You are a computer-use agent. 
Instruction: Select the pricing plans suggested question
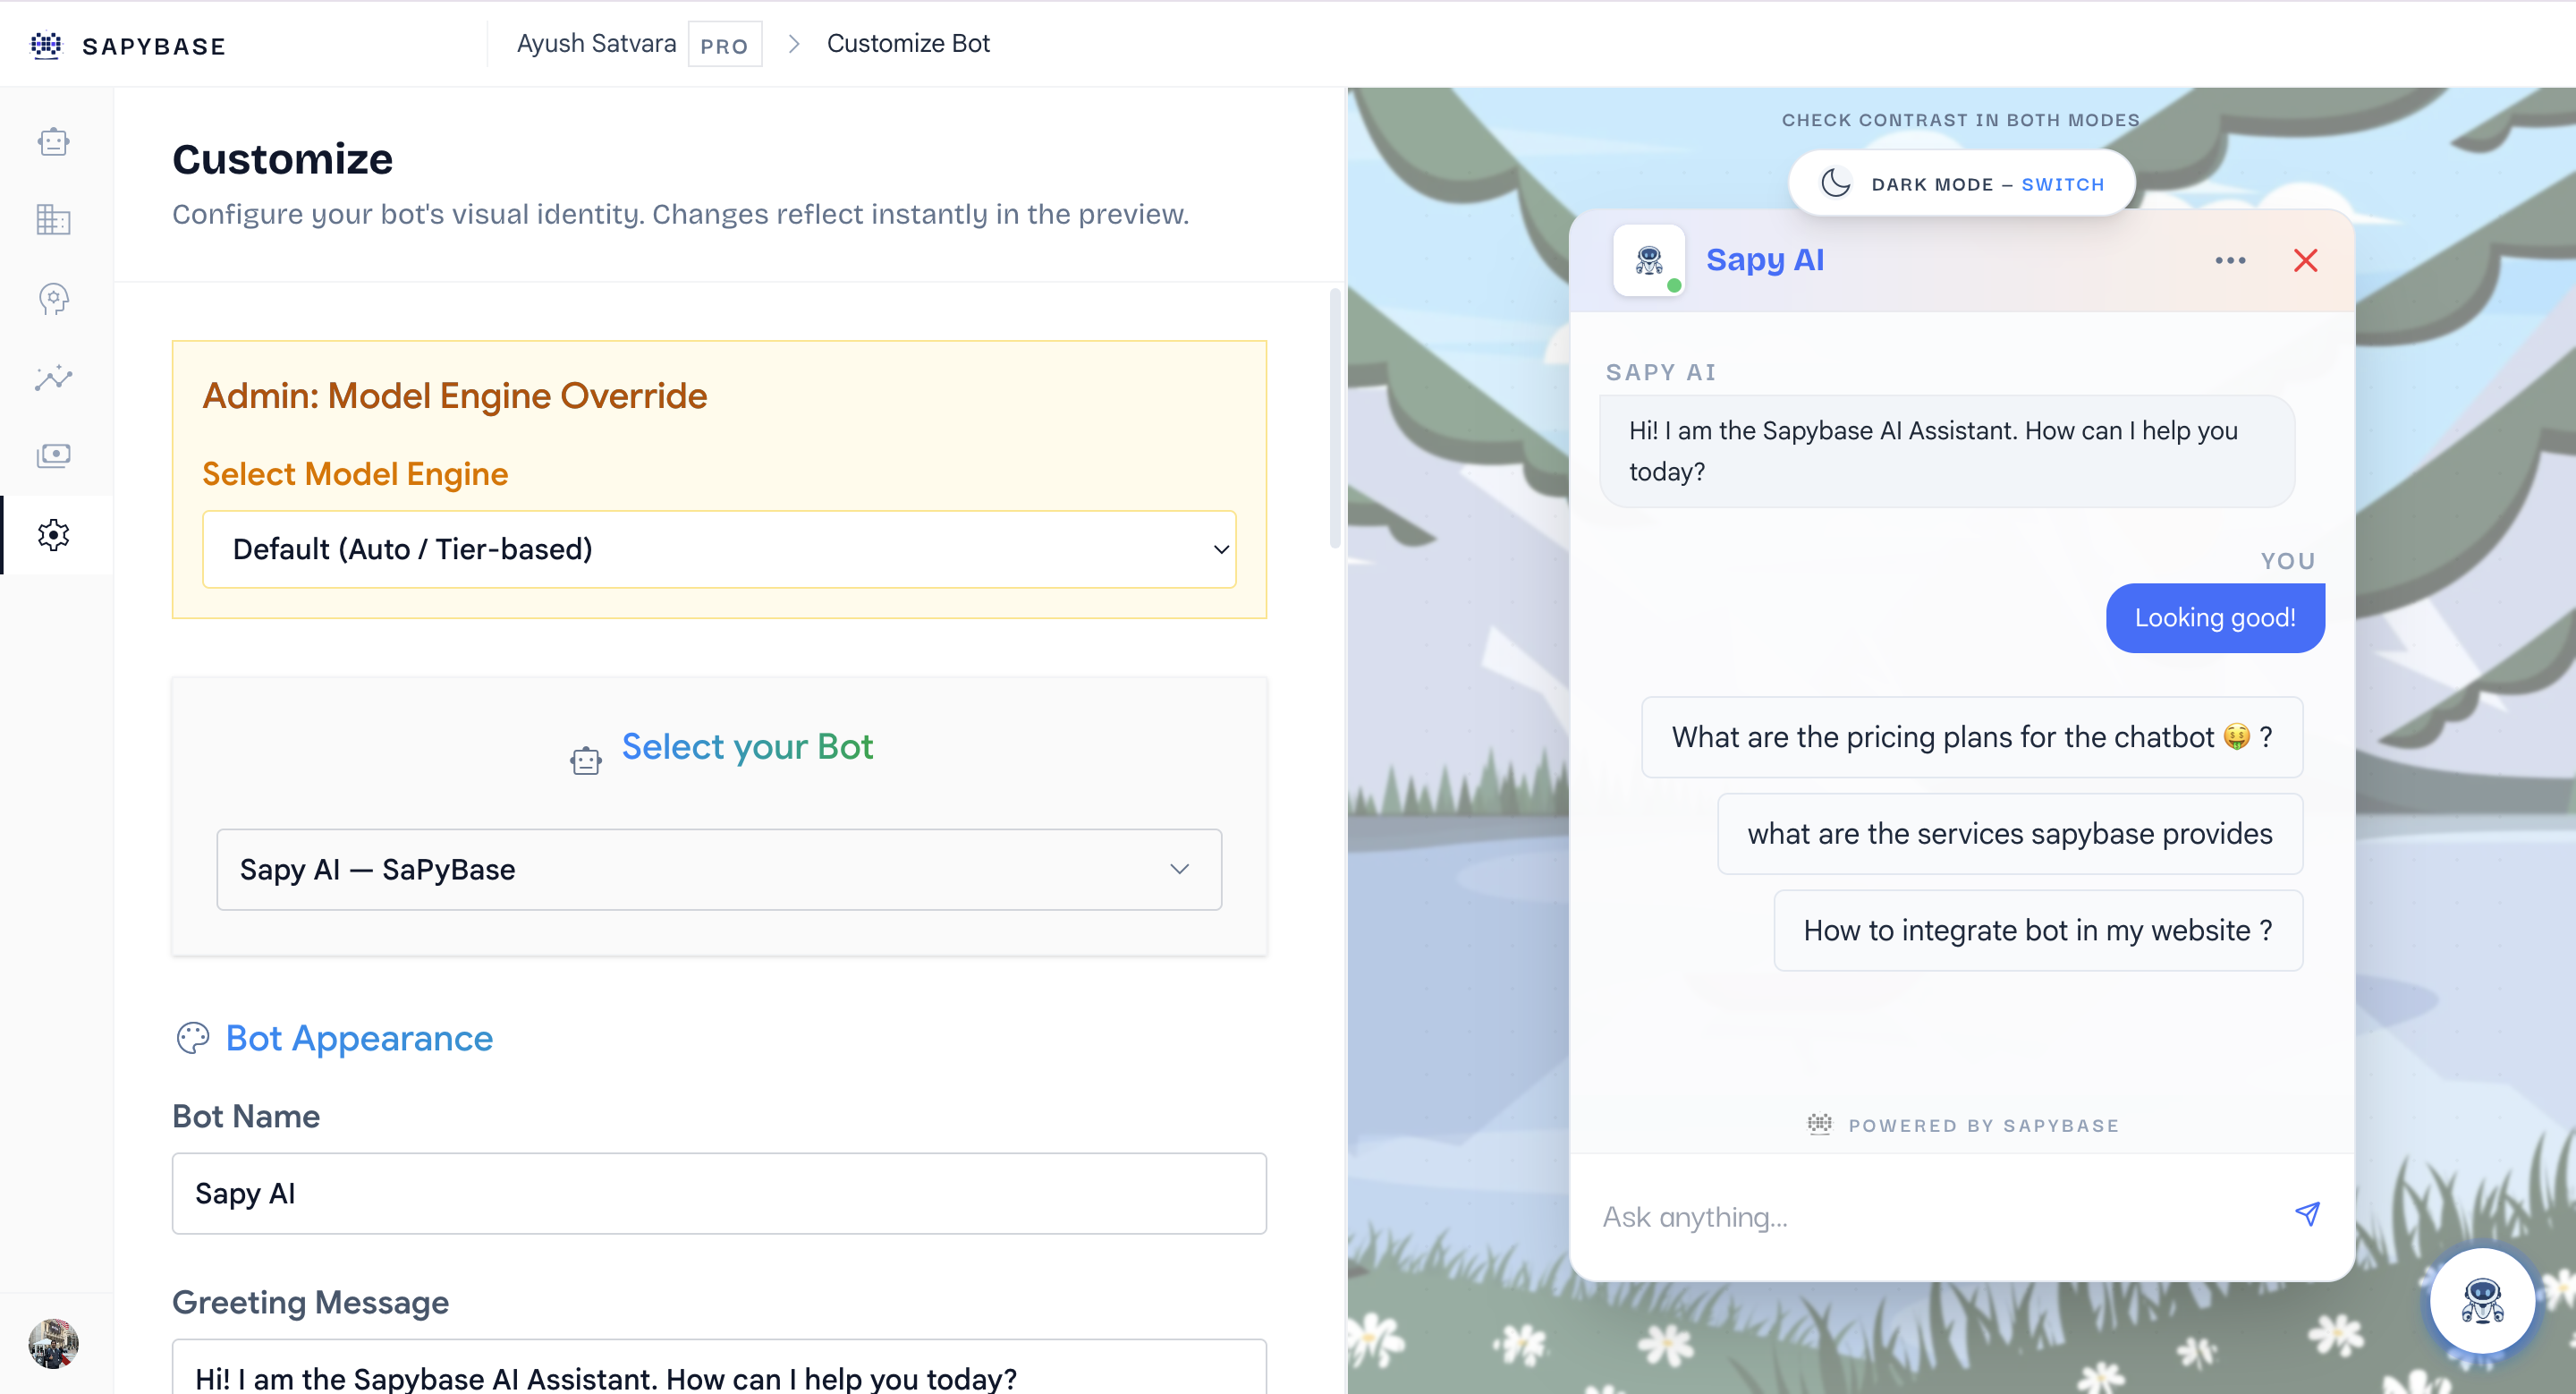pyautogui.click(x=1972, y=737)
